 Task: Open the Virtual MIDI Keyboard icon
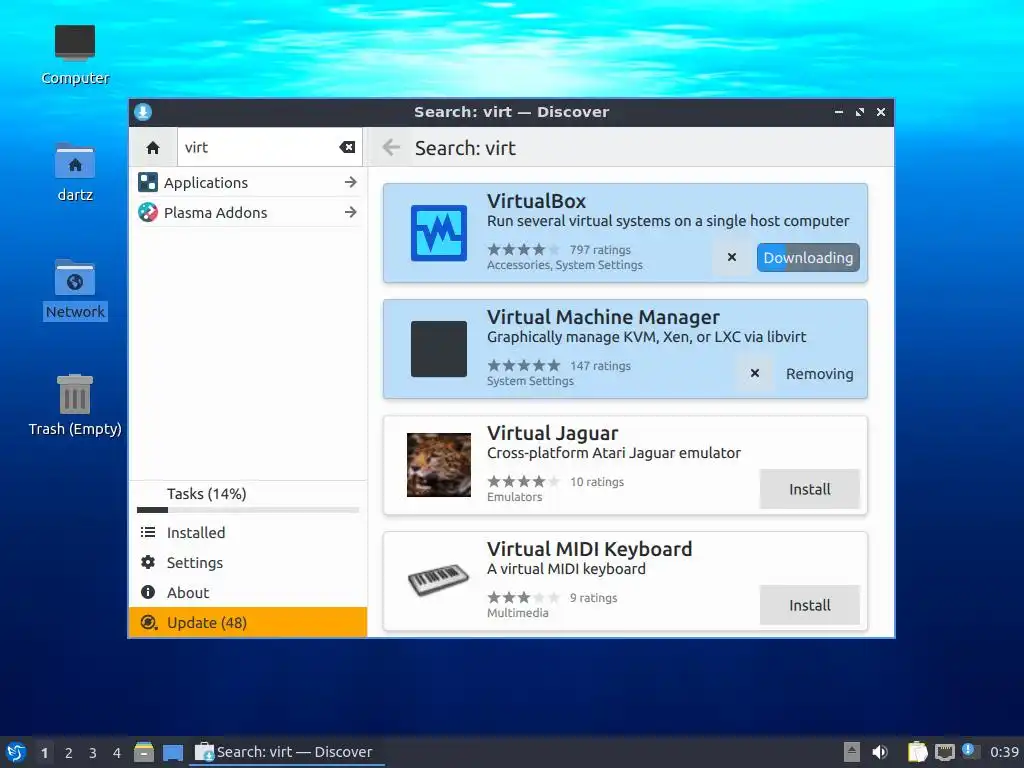point(439,579)
